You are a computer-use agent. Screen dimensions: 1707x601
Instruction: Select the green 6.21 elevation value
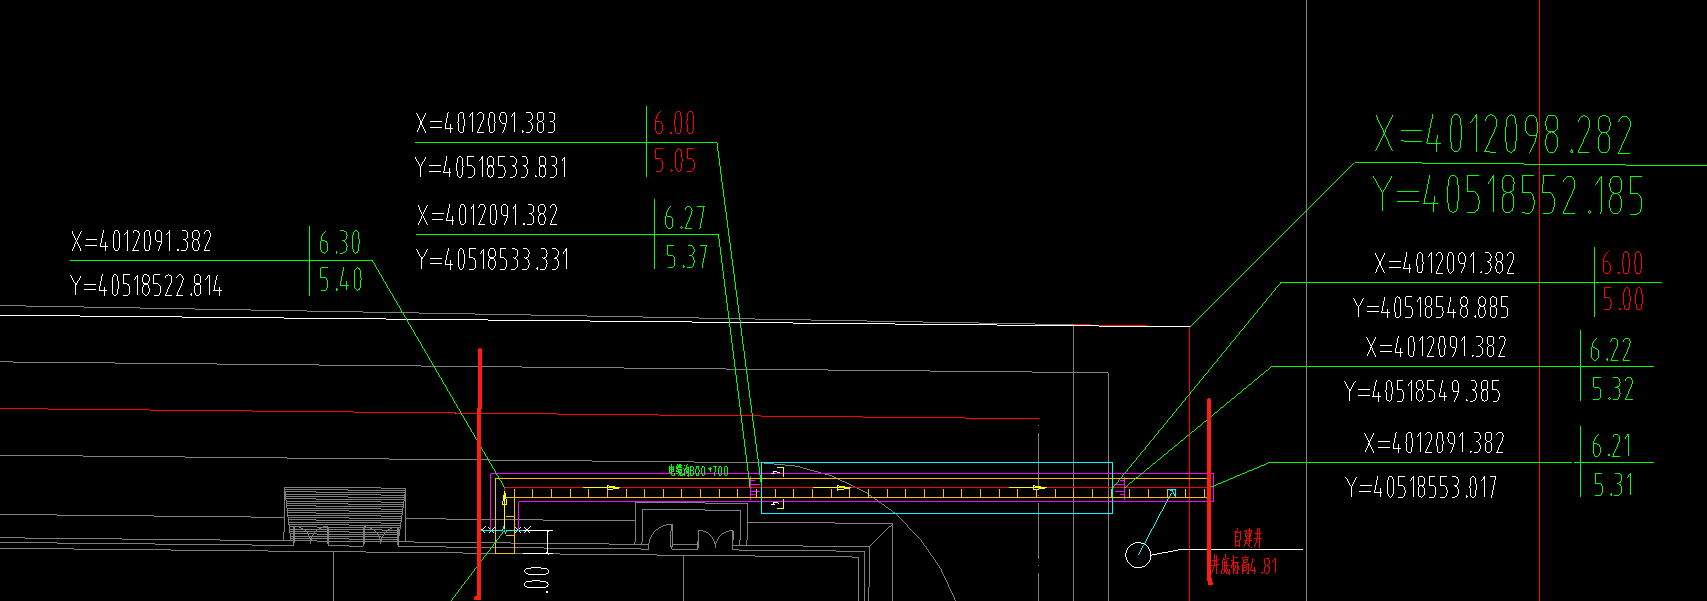[1612, 446]
